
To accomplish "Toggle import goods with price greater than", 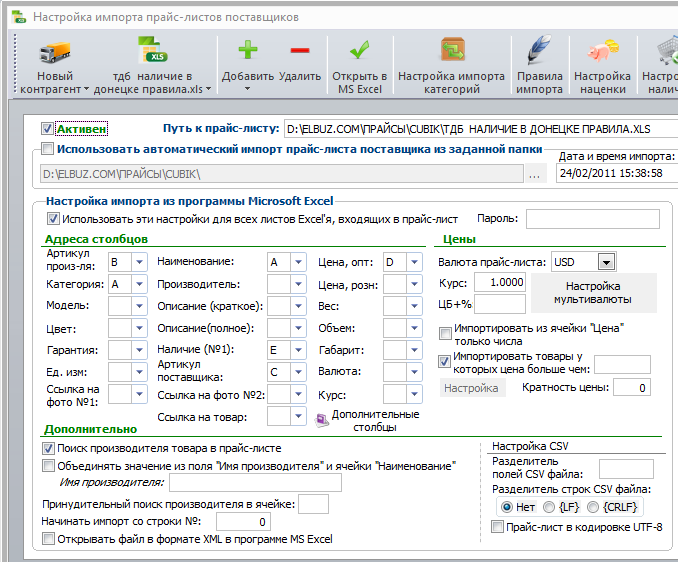I will pos(444,361).
